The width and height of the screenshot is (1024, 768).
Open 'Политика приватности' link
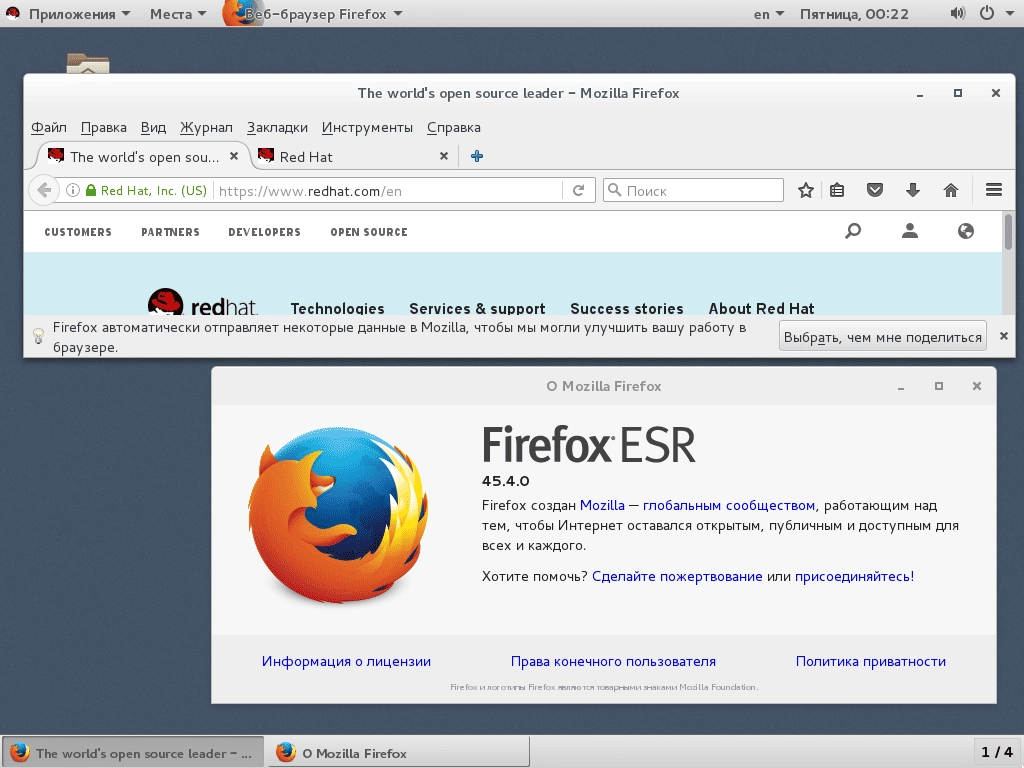click(871, 661)
